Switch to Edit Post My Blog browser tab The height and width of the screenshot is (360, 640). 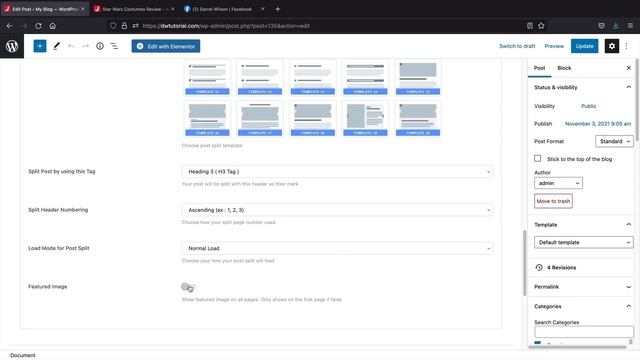tap(45, 9)
